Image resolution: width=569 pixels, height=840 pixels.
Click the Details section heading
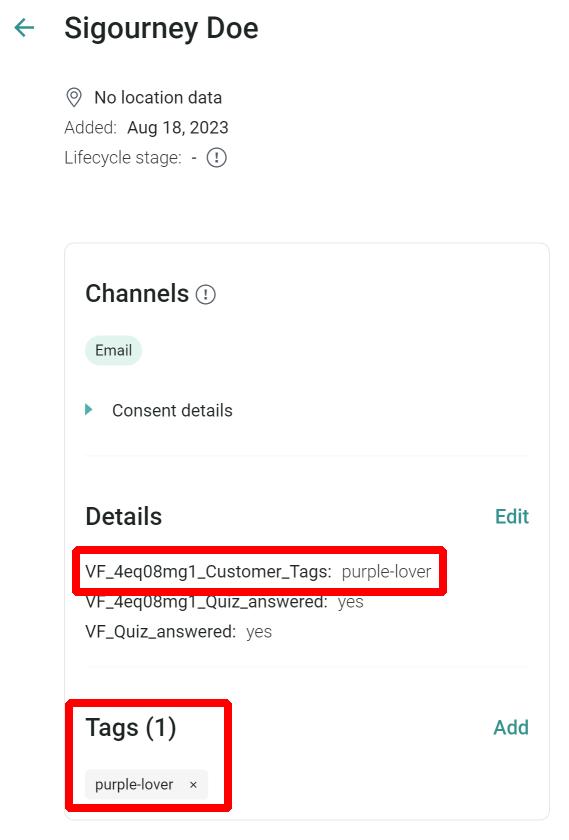[x=124, y=516]
